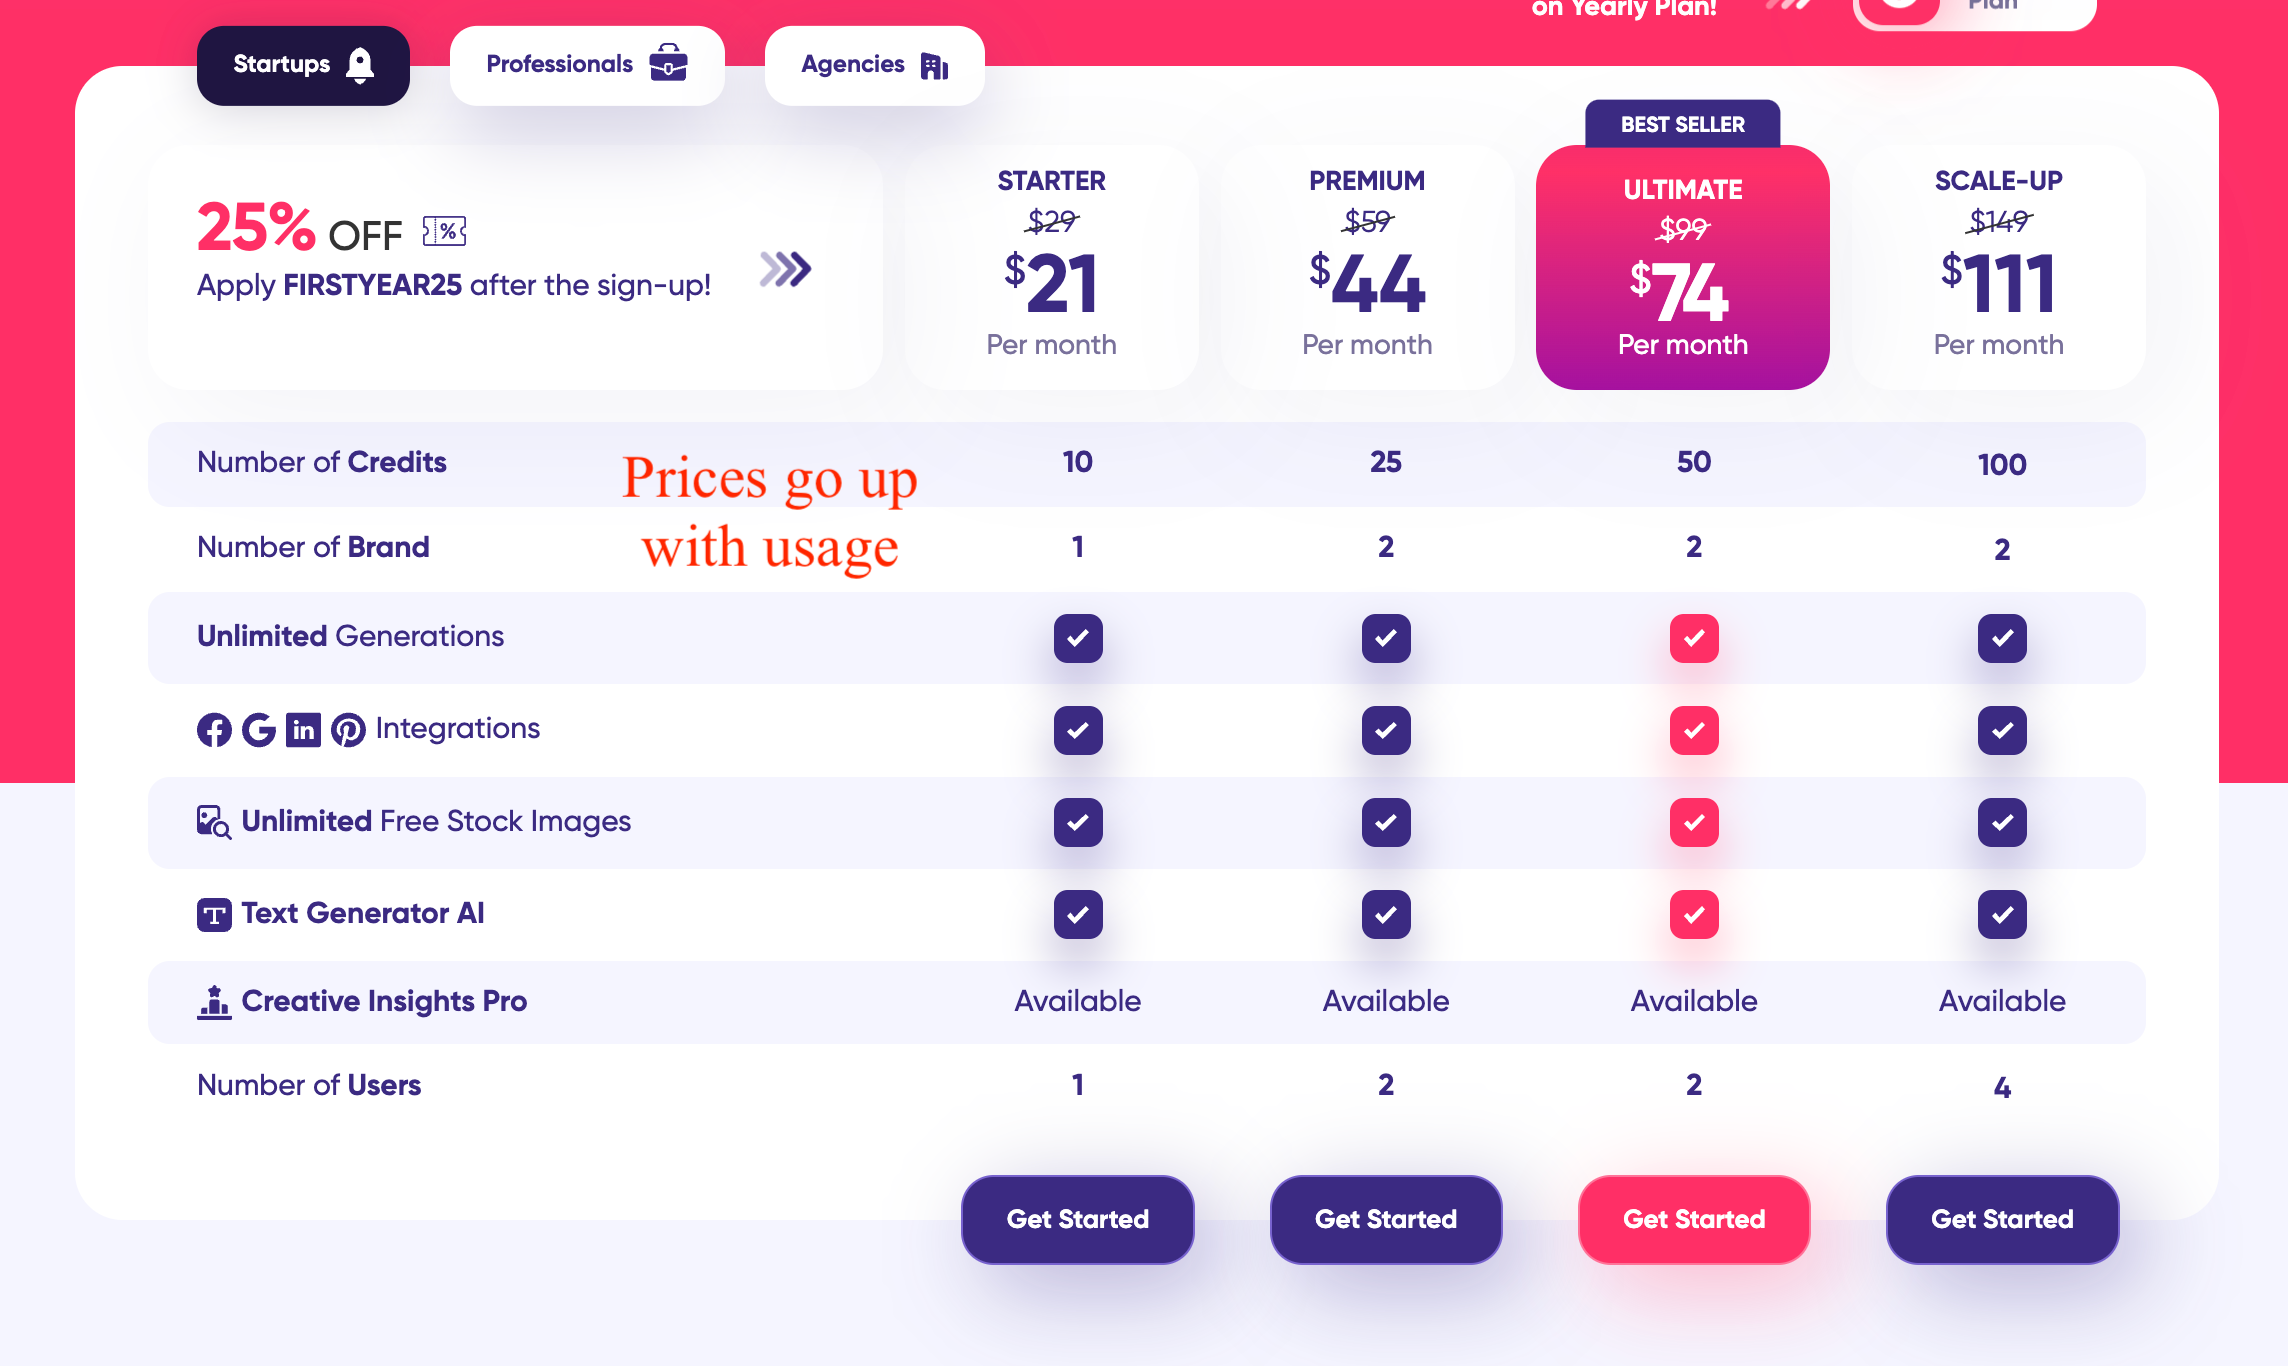Click the Text Generator AI icon
2288x1366 pixels.
click(214, 914)
